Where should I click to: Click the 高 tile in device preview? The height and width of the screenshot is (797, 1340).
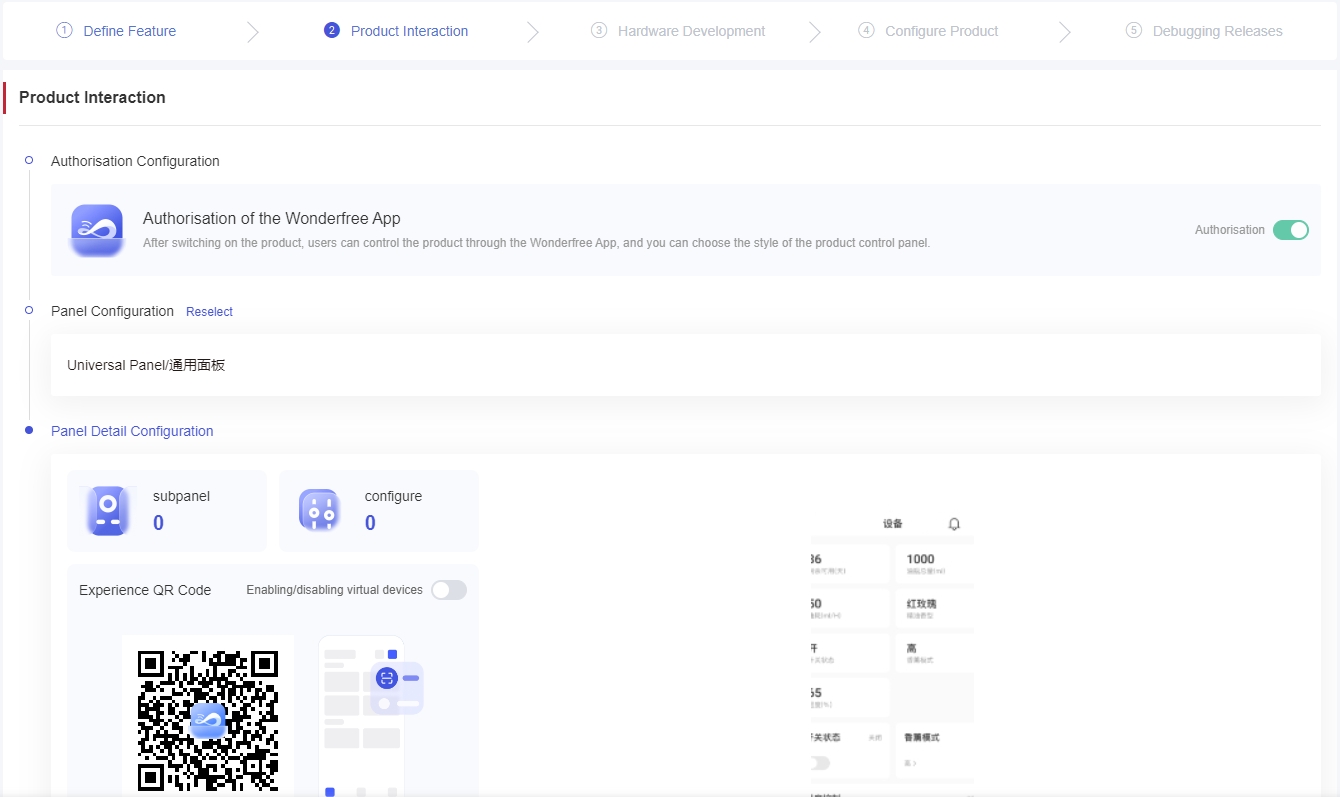point(934,653)
